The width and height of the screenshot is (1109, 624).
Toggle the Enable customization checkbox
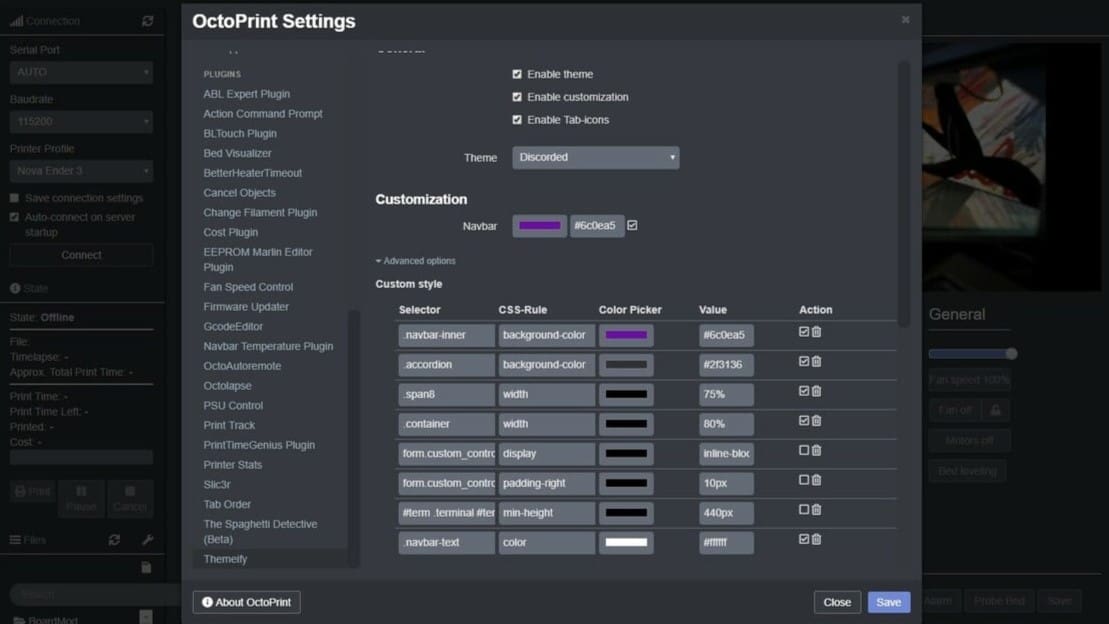[517, 97]
